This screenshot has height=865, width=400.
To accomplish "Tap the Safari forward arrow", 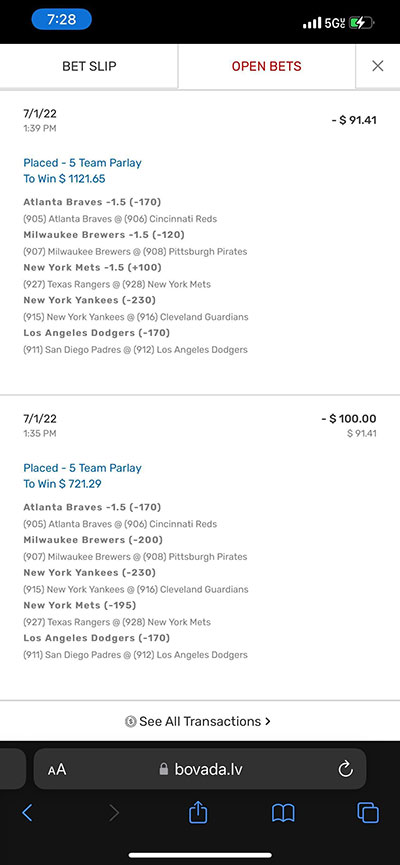I will coord(114,813).
